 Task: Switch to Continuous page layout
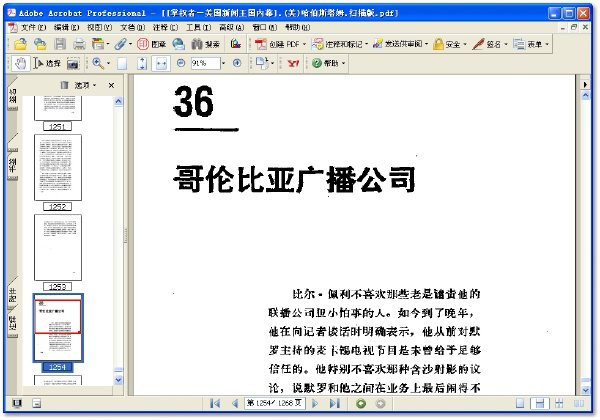point(540,403)
